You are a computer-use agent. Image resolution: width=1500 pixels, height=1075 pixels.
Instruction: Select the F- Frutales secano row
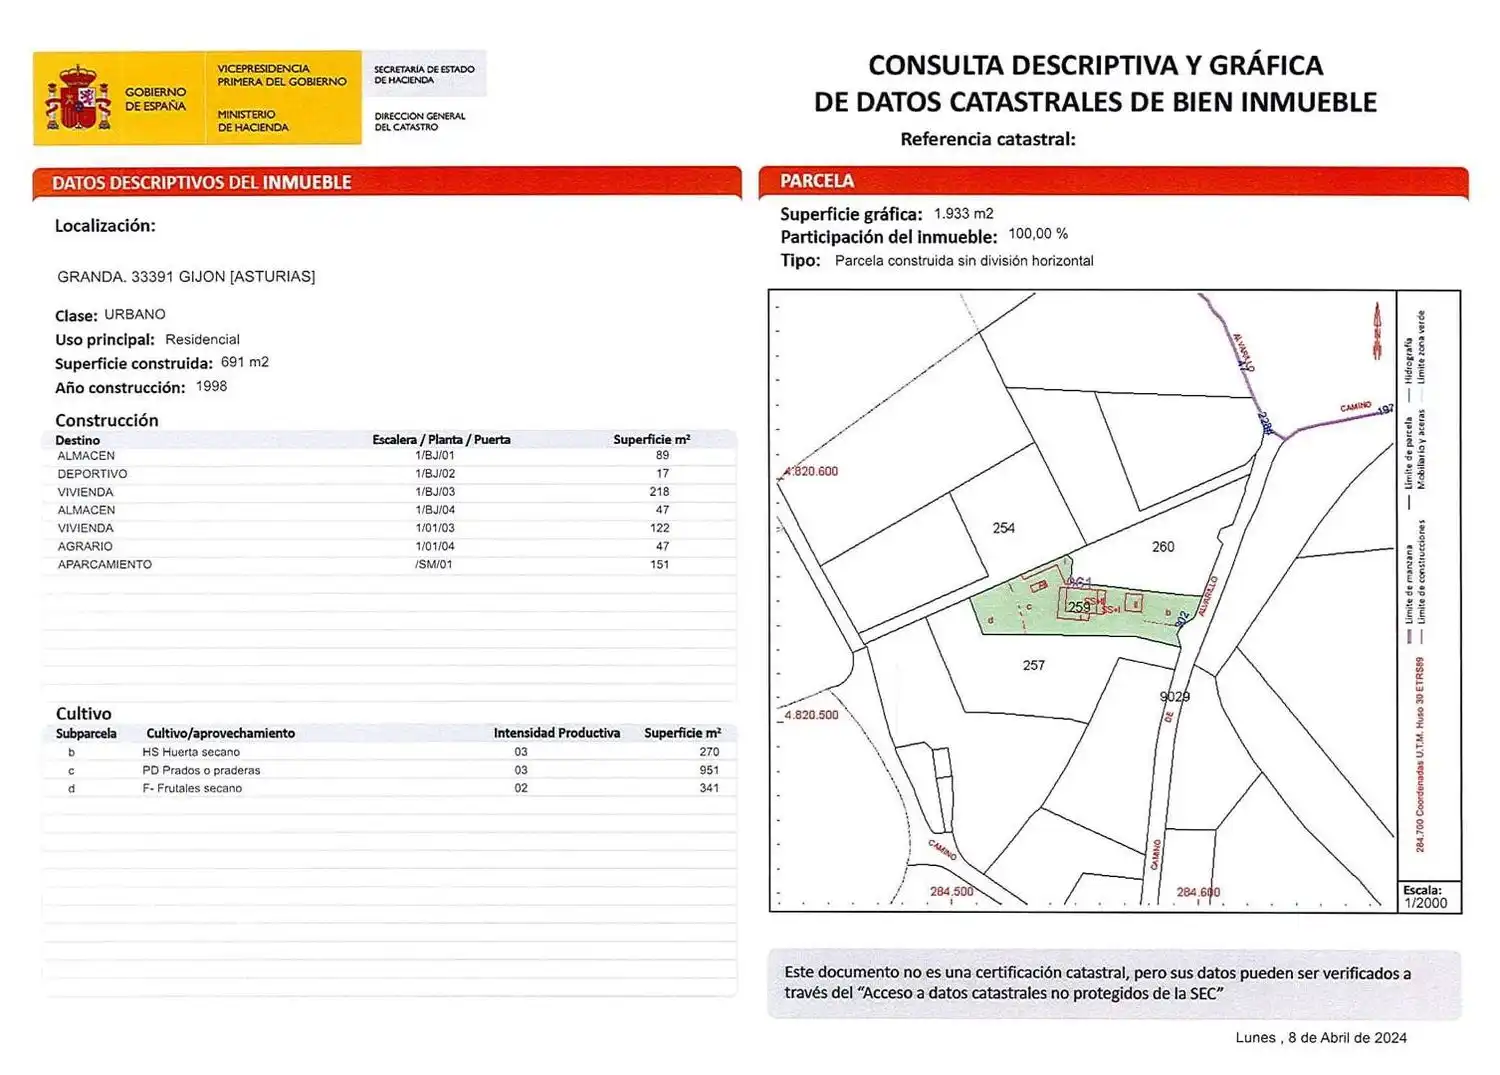390,788
